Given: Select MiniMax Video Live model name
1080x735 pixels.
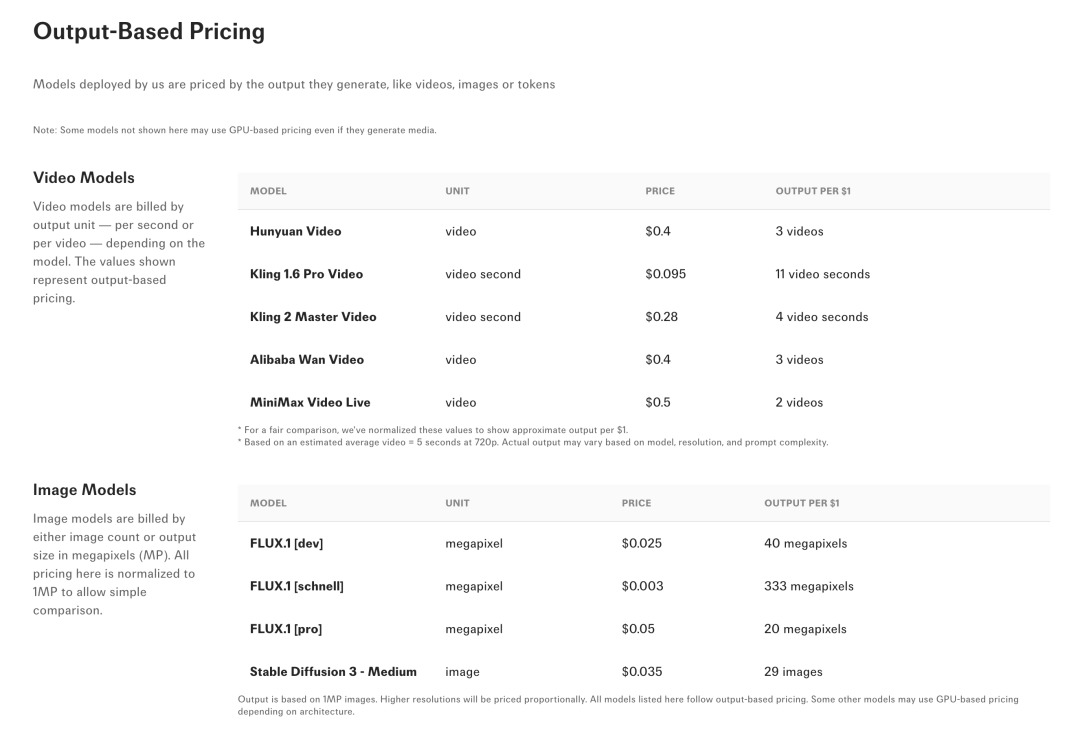Looking at the screenshot, I should pyautogui.click(x=310, y=402).
